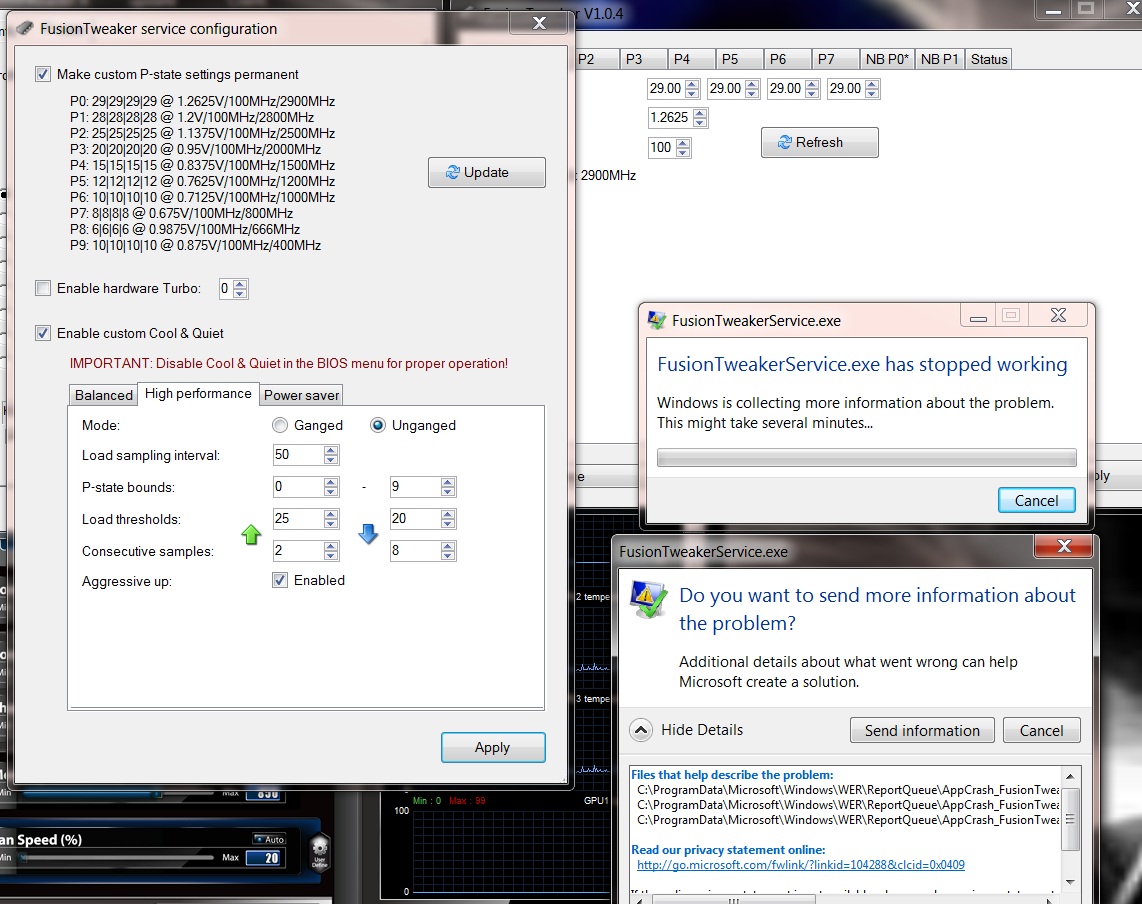Switch to the High performance tab

point(198,393)
